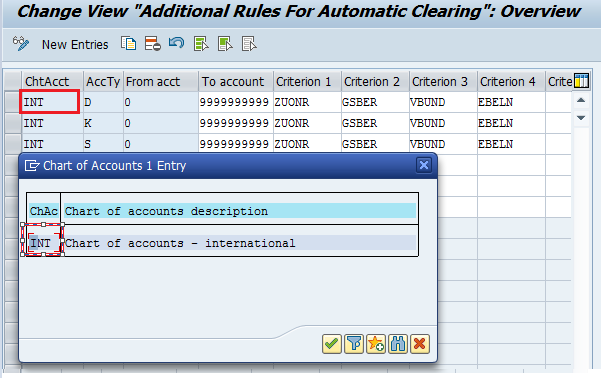Select From acct column header
Image resolution: width=610 pixels, height=378 pixels.
point(161,81)
